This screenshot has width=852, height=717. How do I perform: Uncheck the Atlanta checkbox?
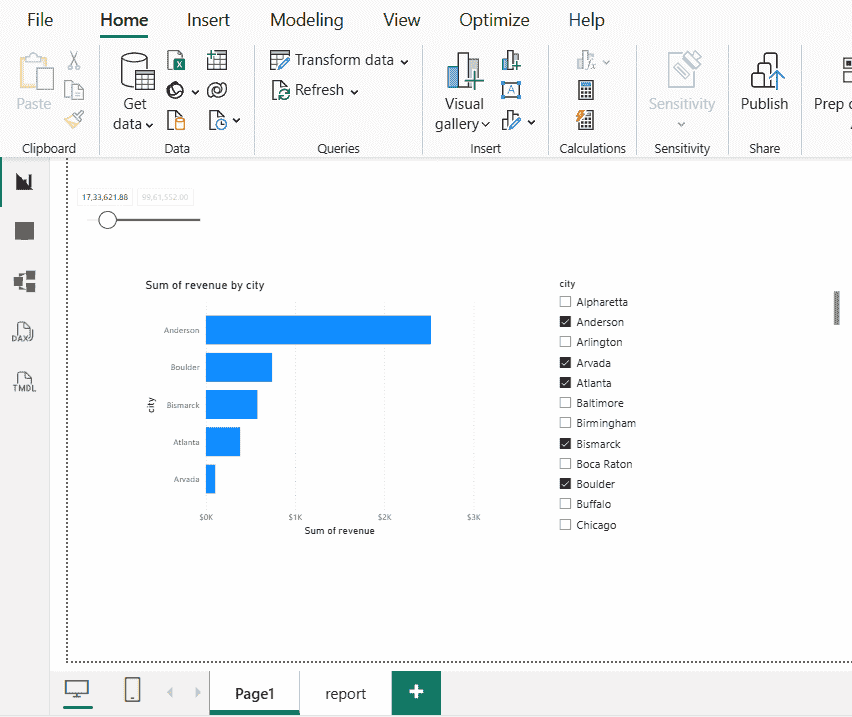[565, 382]
